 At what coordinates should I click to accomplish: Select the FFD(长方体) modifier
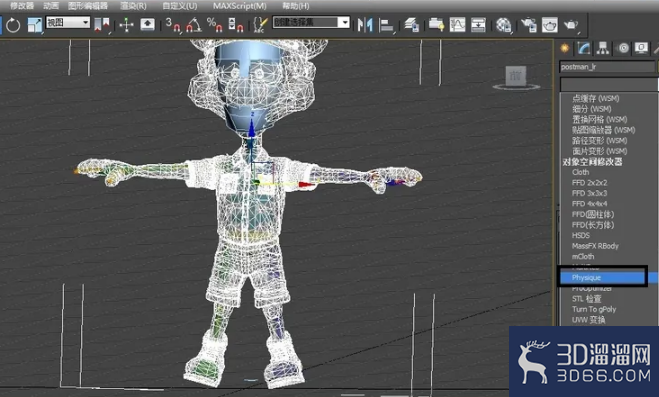click(593, 225)
